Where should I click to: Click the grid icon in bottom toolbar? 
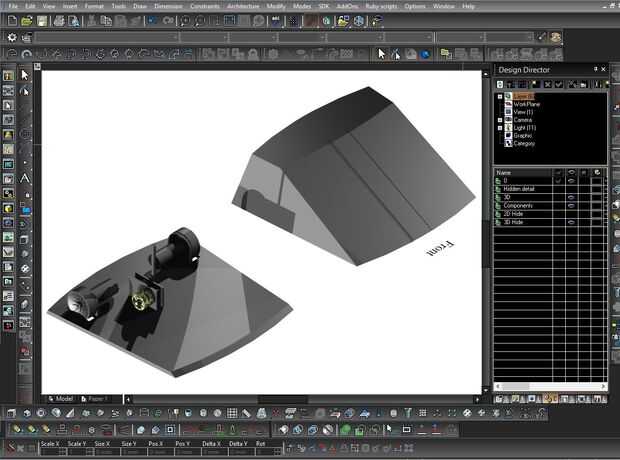(x=232, y=413)
